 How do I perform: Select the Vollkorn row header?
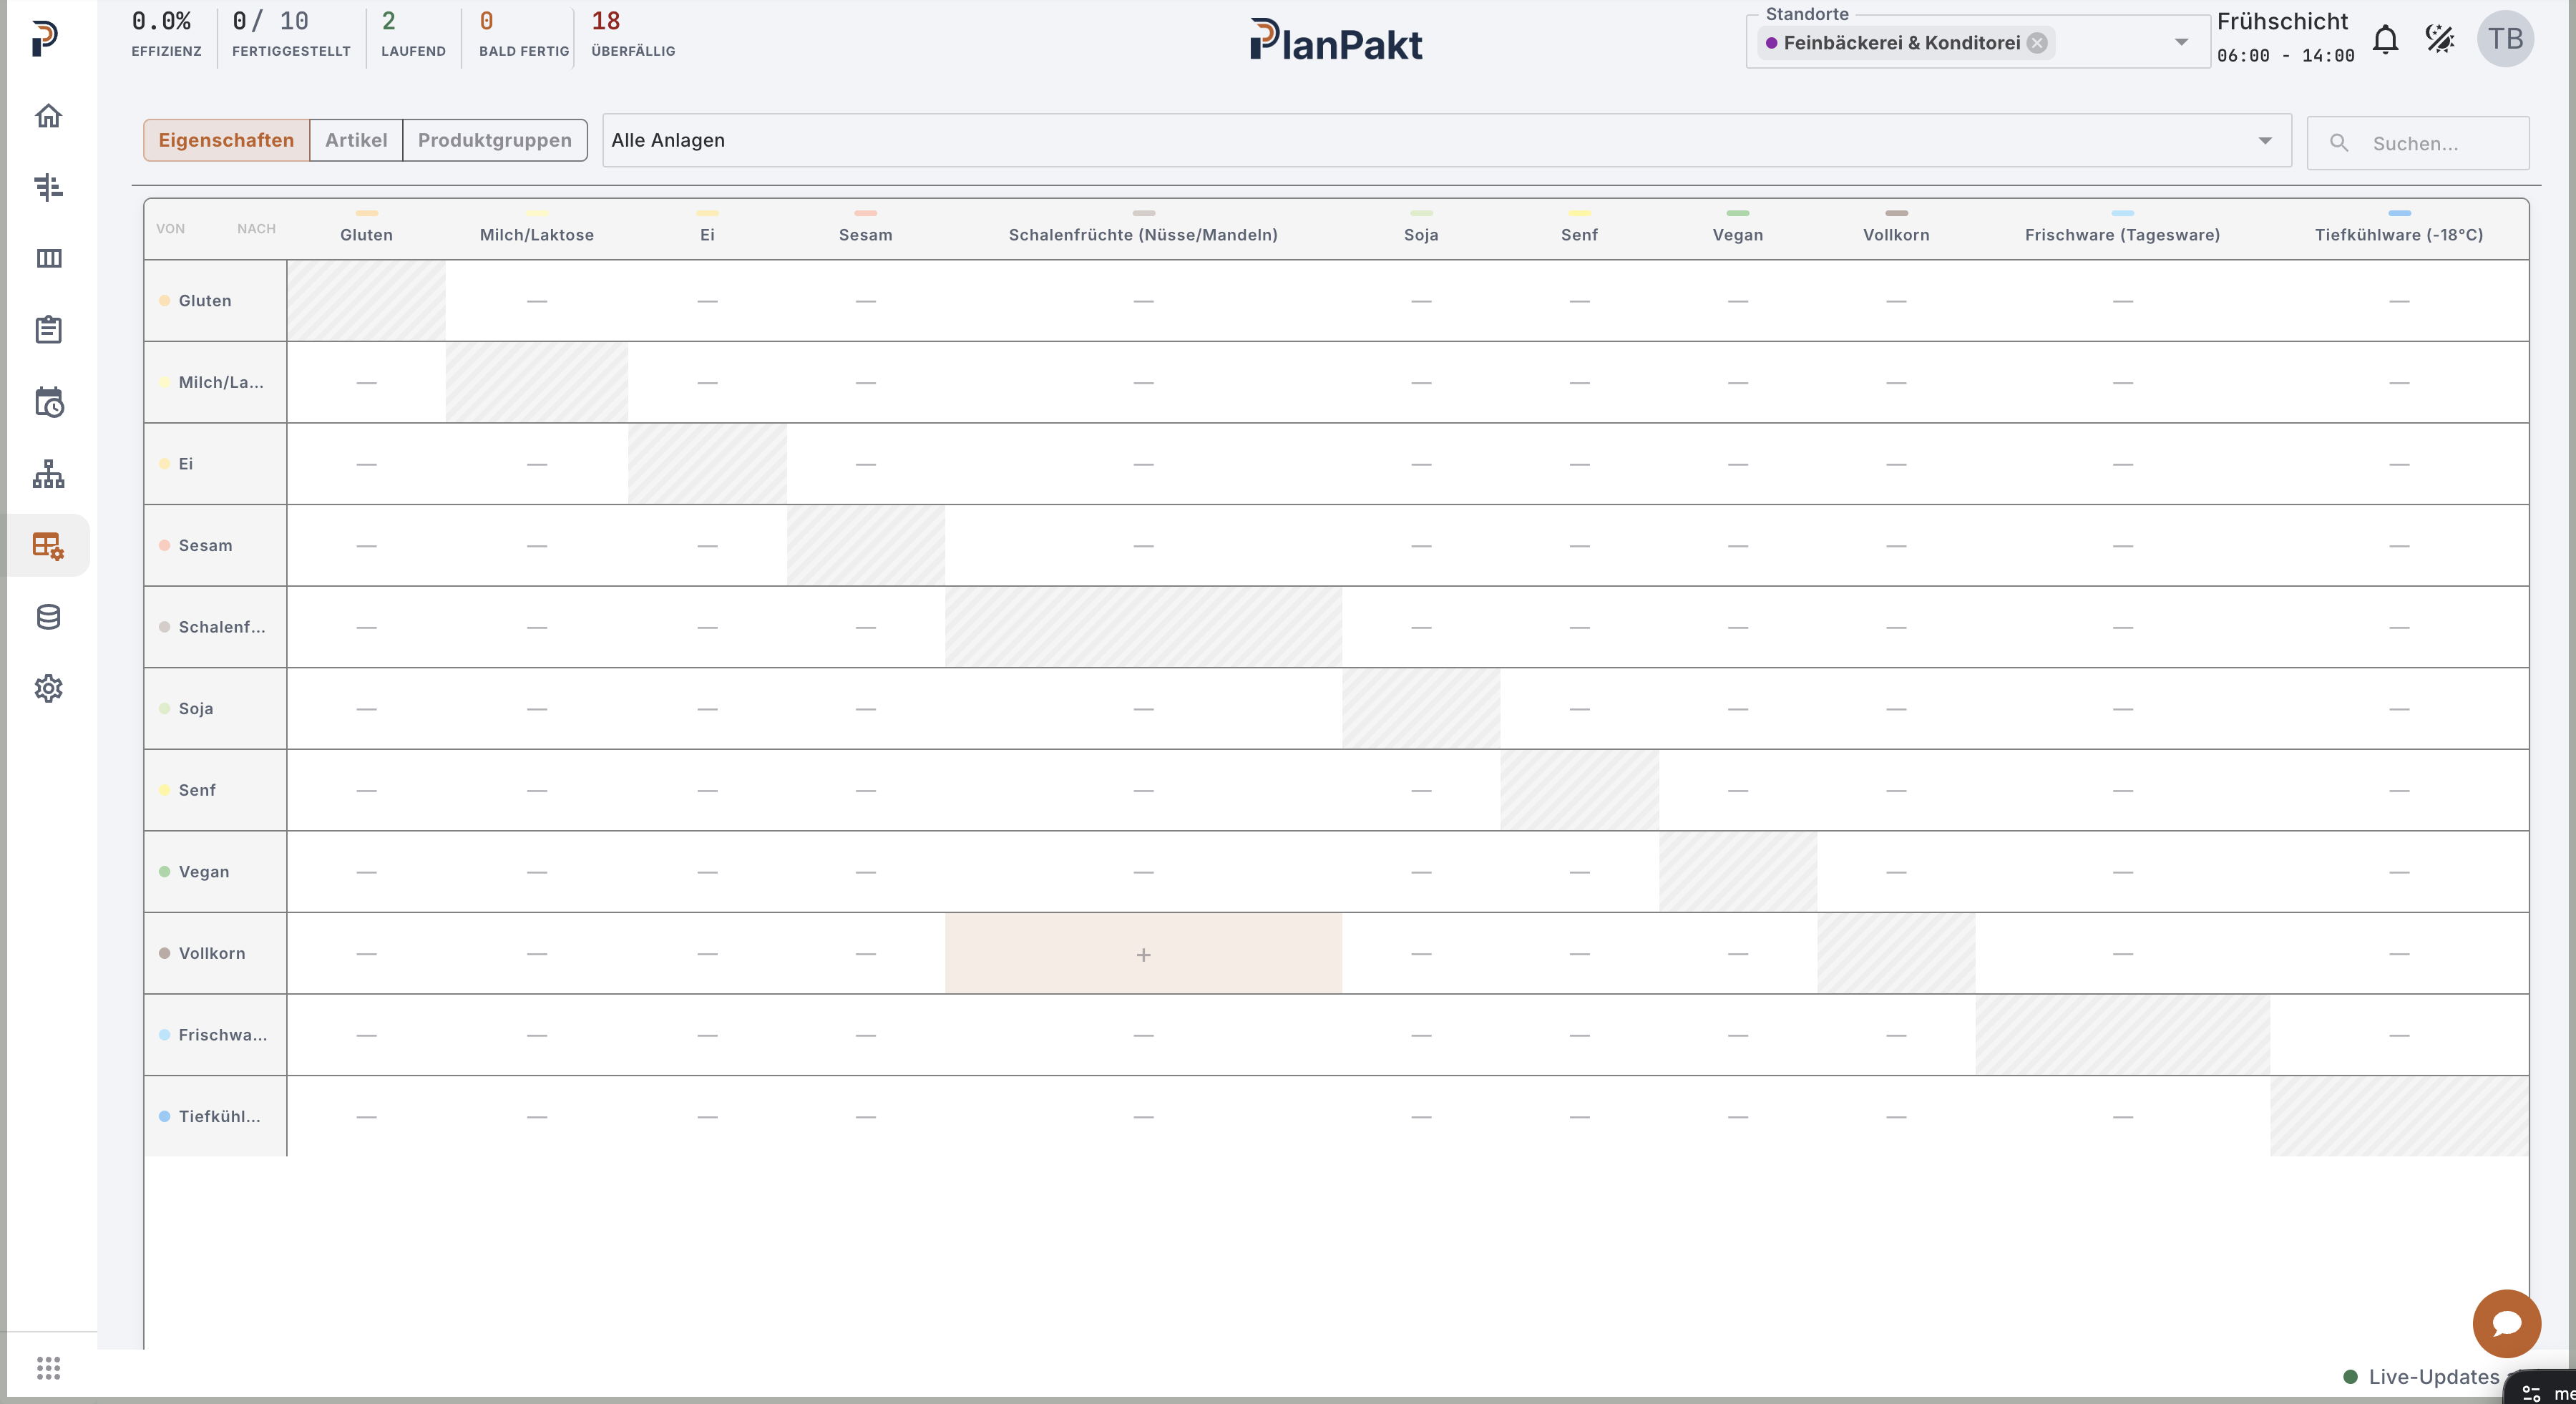point(215,953)
